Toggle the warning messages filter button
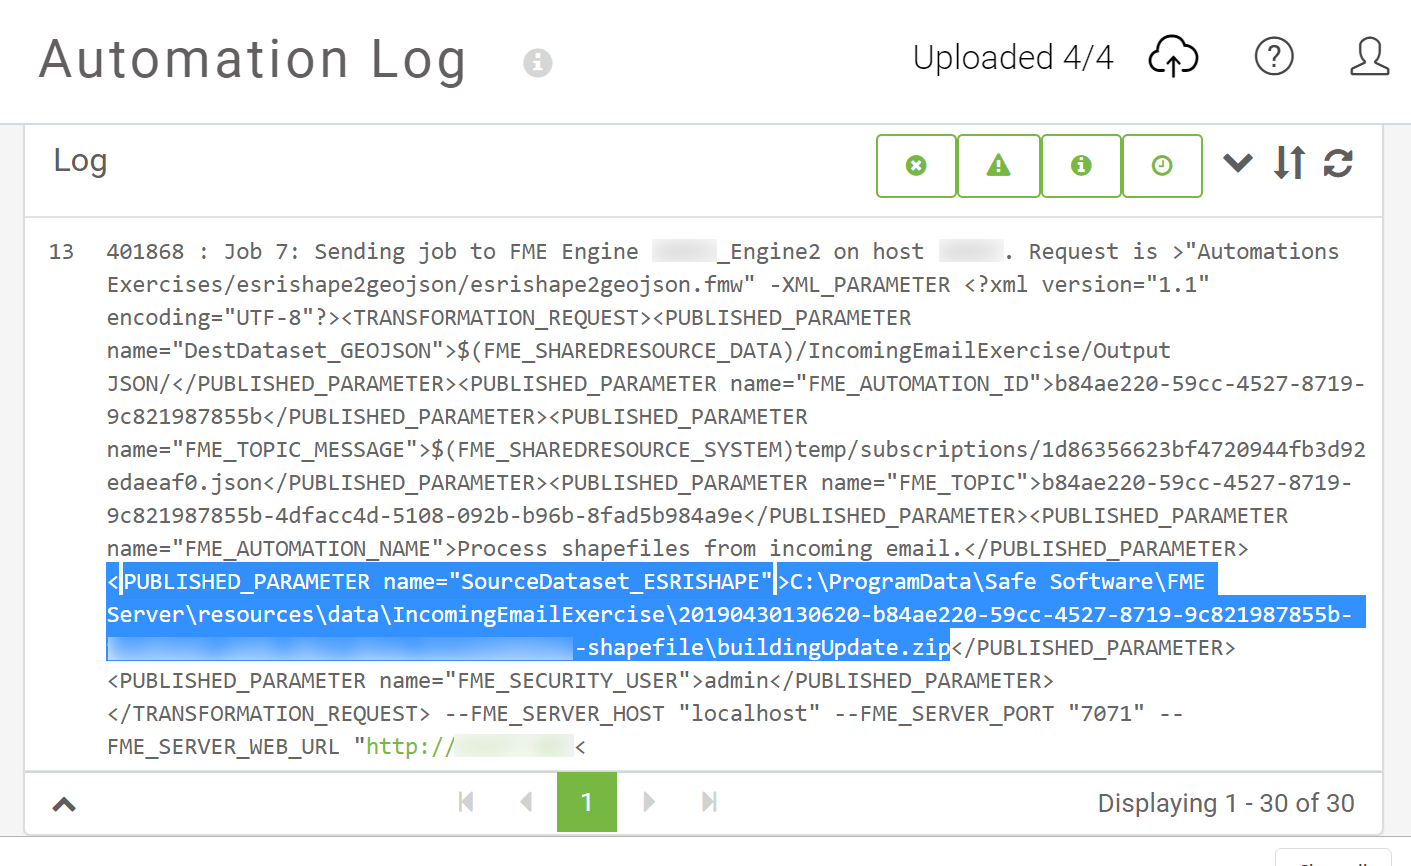Screen dimensions: 1411x866 click(x=998, y=166)
